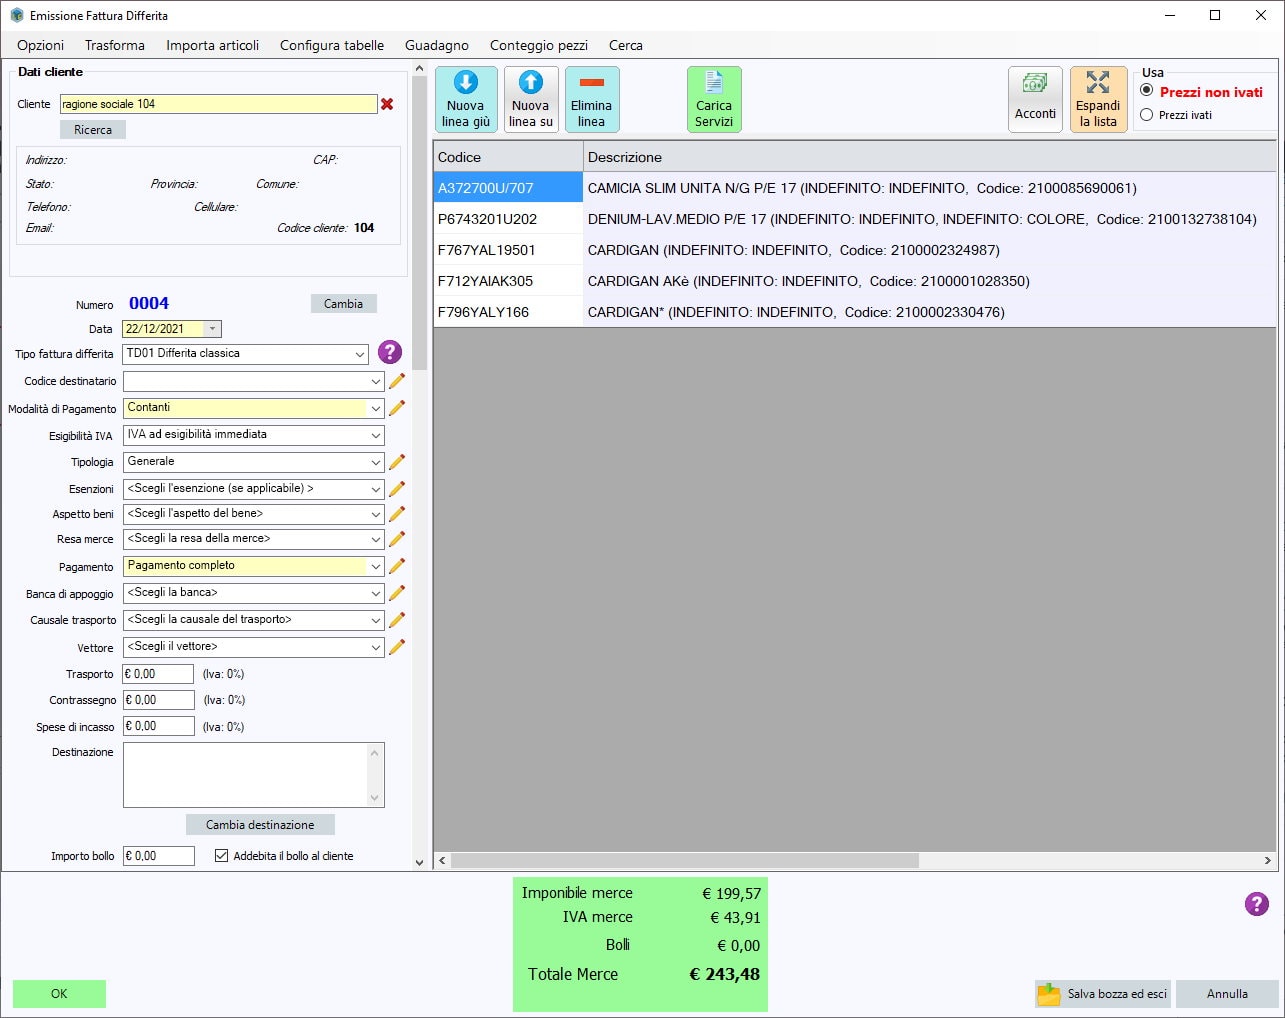Click the Importo bollo field
This screenshot has width=1285, height=1018.
click(x=158, y=856)
